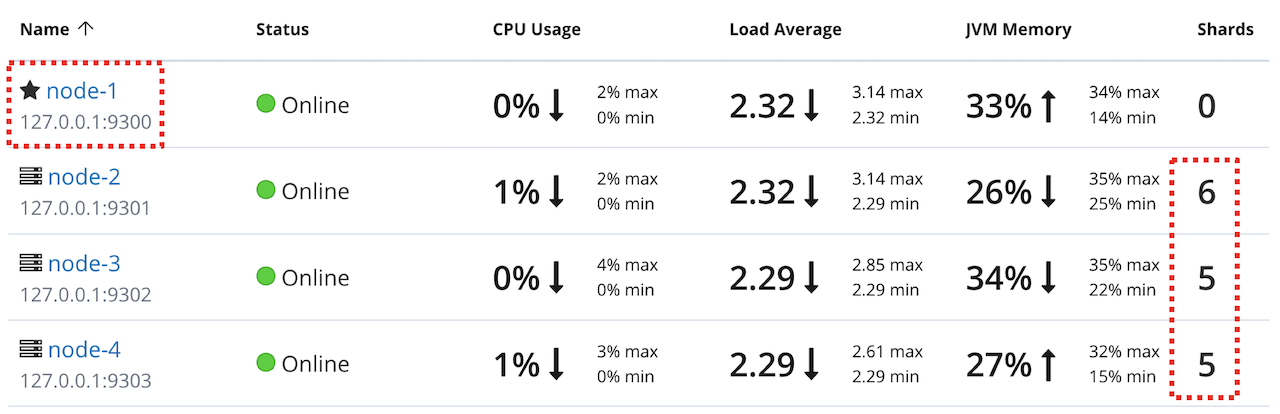The width and height of the screenshot is (1280, 414).
Task: Click node-1's JVM memory up arrow
Action: 1048,105
